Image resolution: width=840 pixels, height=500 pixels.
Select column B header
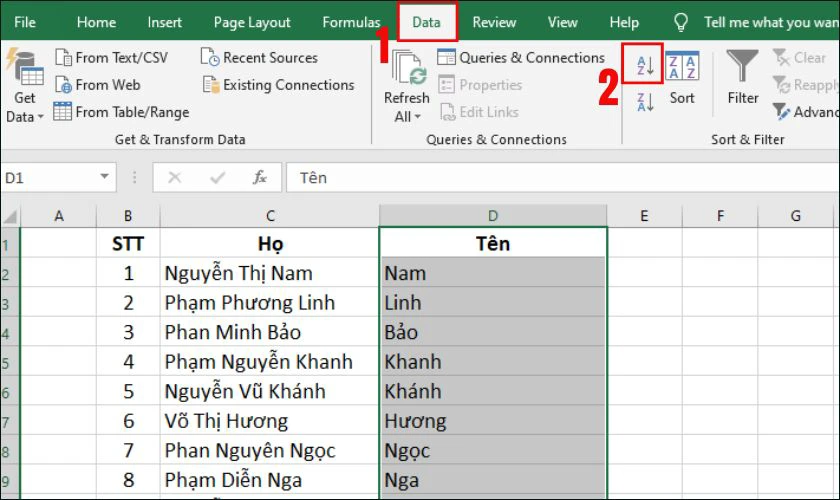(128, 216)
